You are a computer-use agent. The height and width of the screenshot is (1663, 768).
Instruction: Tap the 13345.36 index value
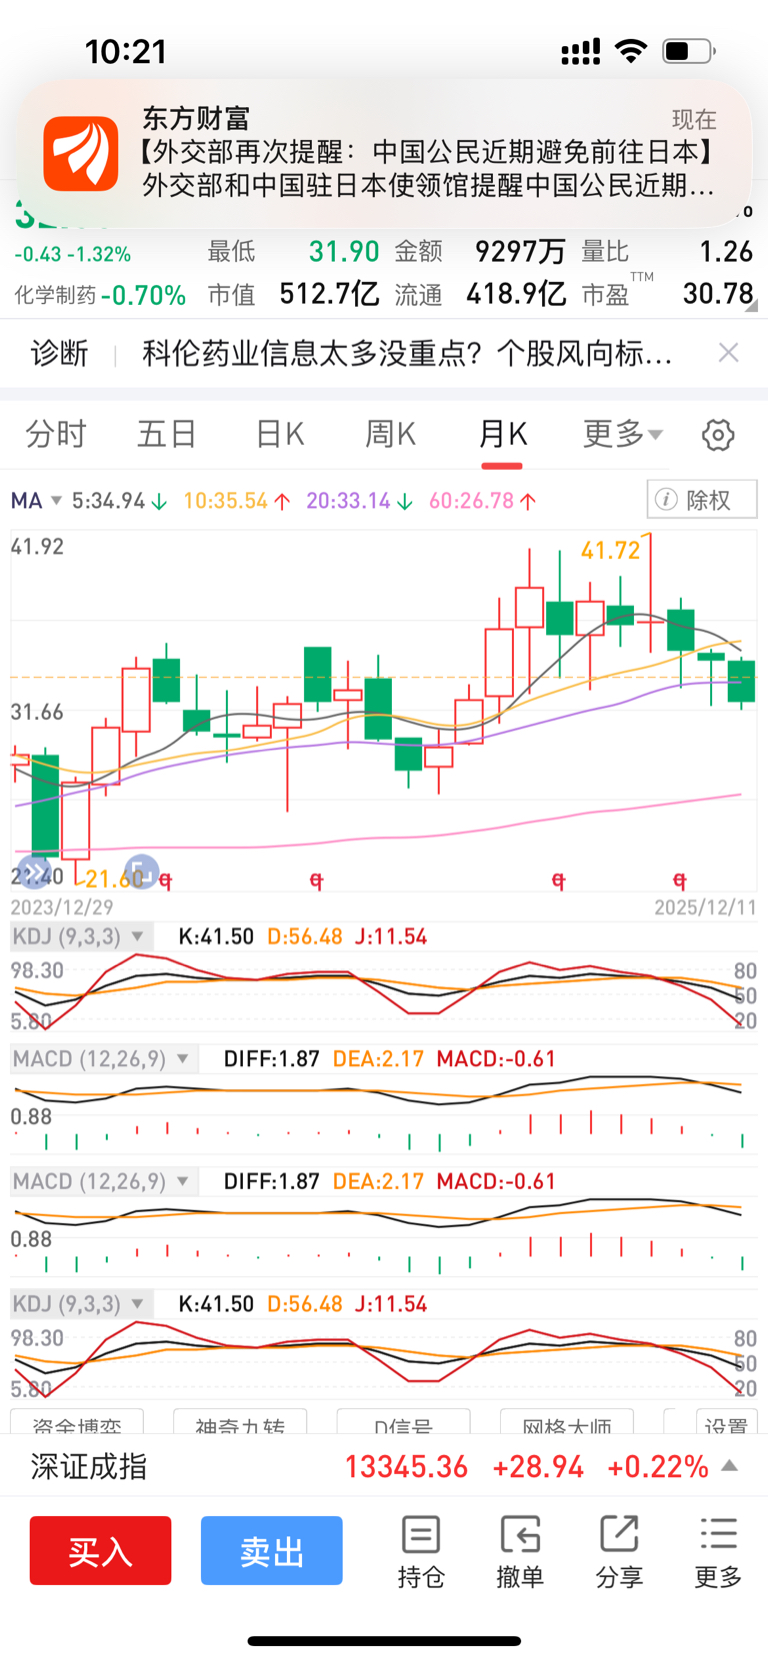click(x=406, y=1467)
